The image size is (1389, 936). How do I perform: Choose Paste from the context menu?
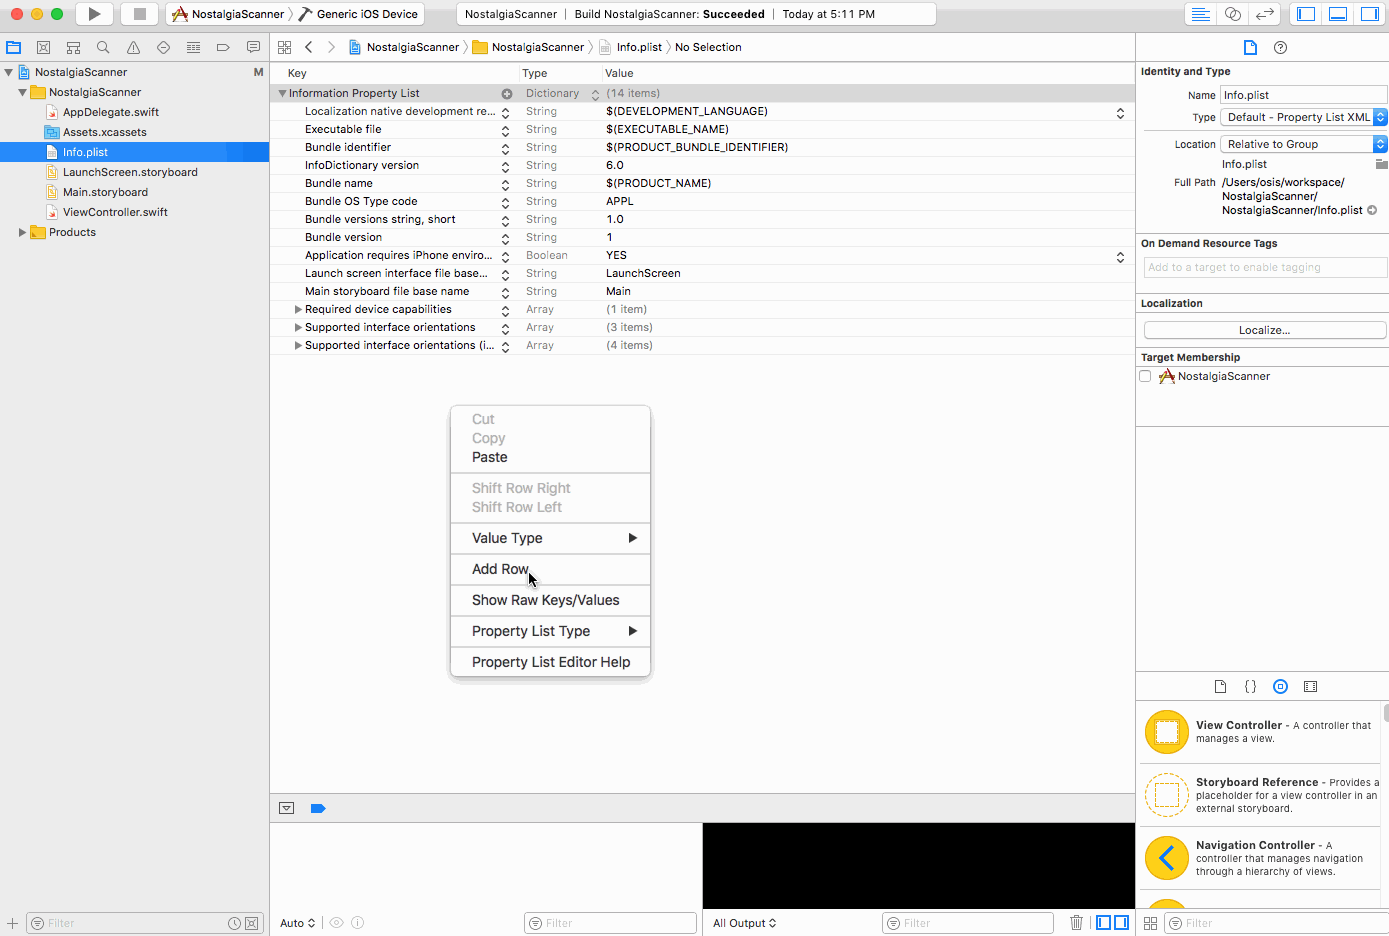(550, 457)
